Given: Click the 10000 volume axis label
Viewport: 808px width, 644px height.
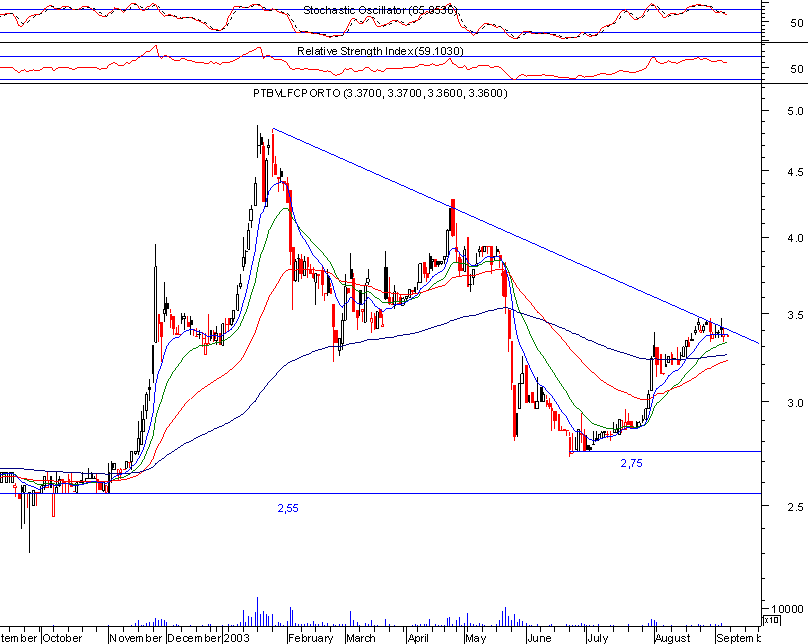Looking at the screenshot, I should pos(787,609).
